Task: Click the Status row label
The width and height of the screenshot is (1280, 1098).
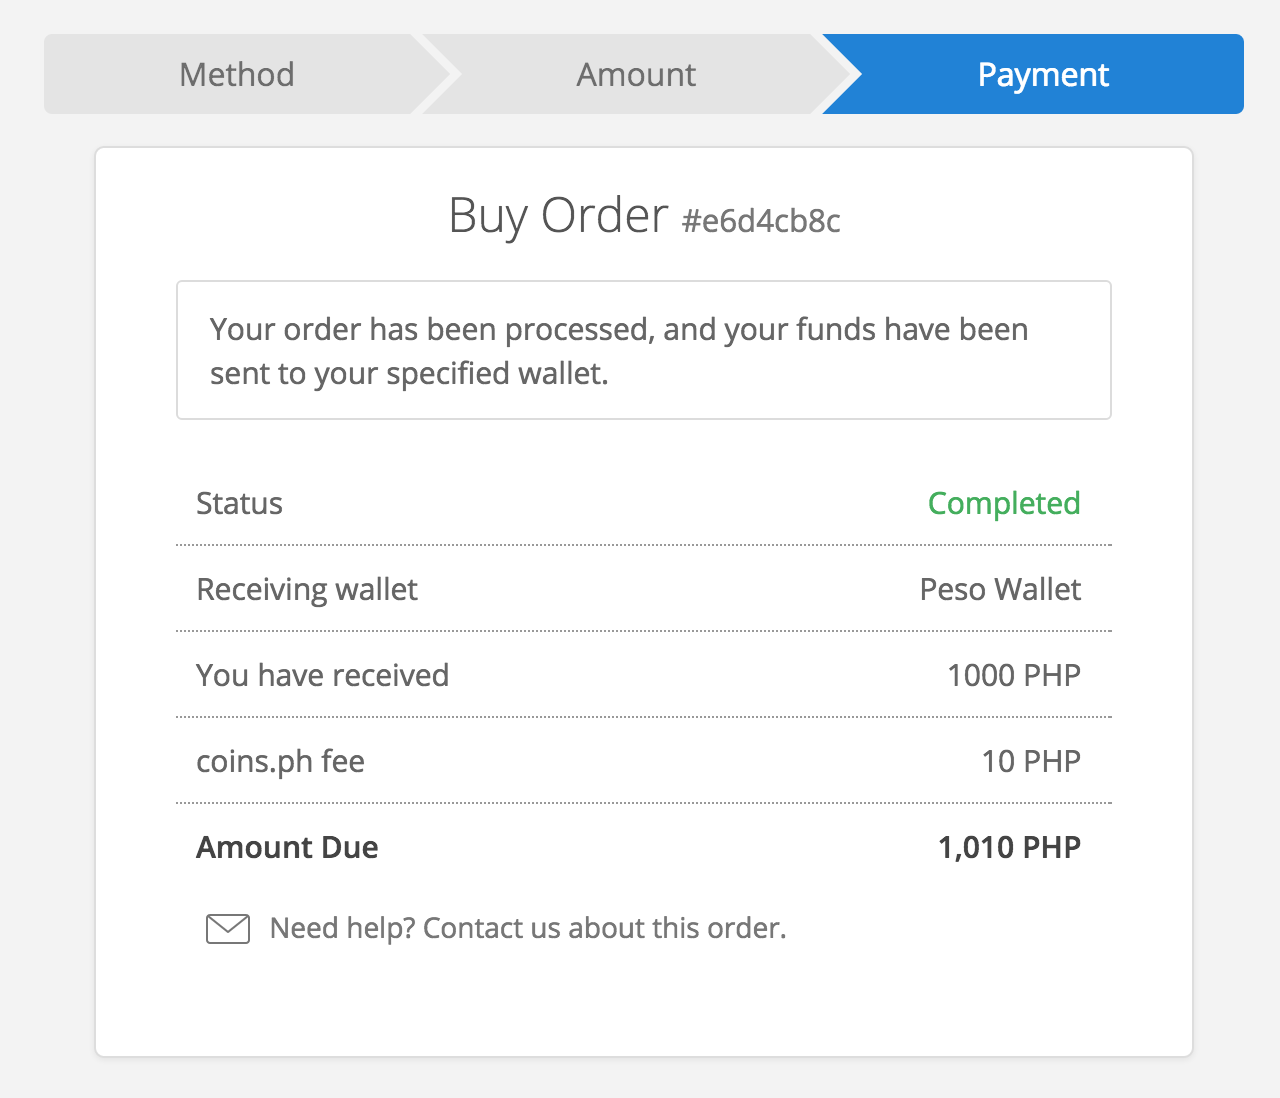Action: pos(239,503)
